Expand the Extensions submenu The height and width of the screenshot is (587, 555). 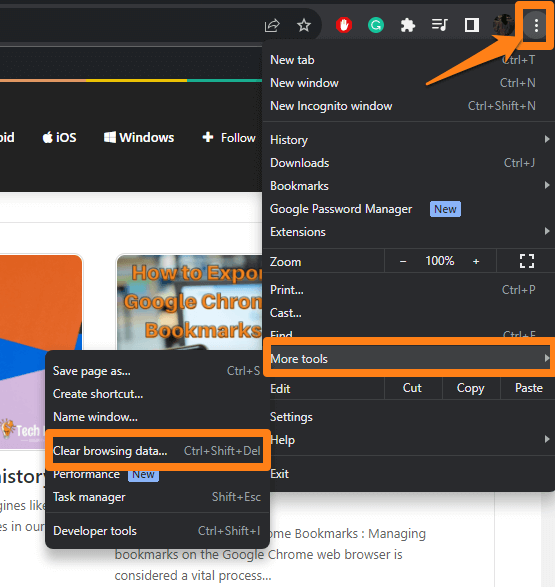point(409,232)
